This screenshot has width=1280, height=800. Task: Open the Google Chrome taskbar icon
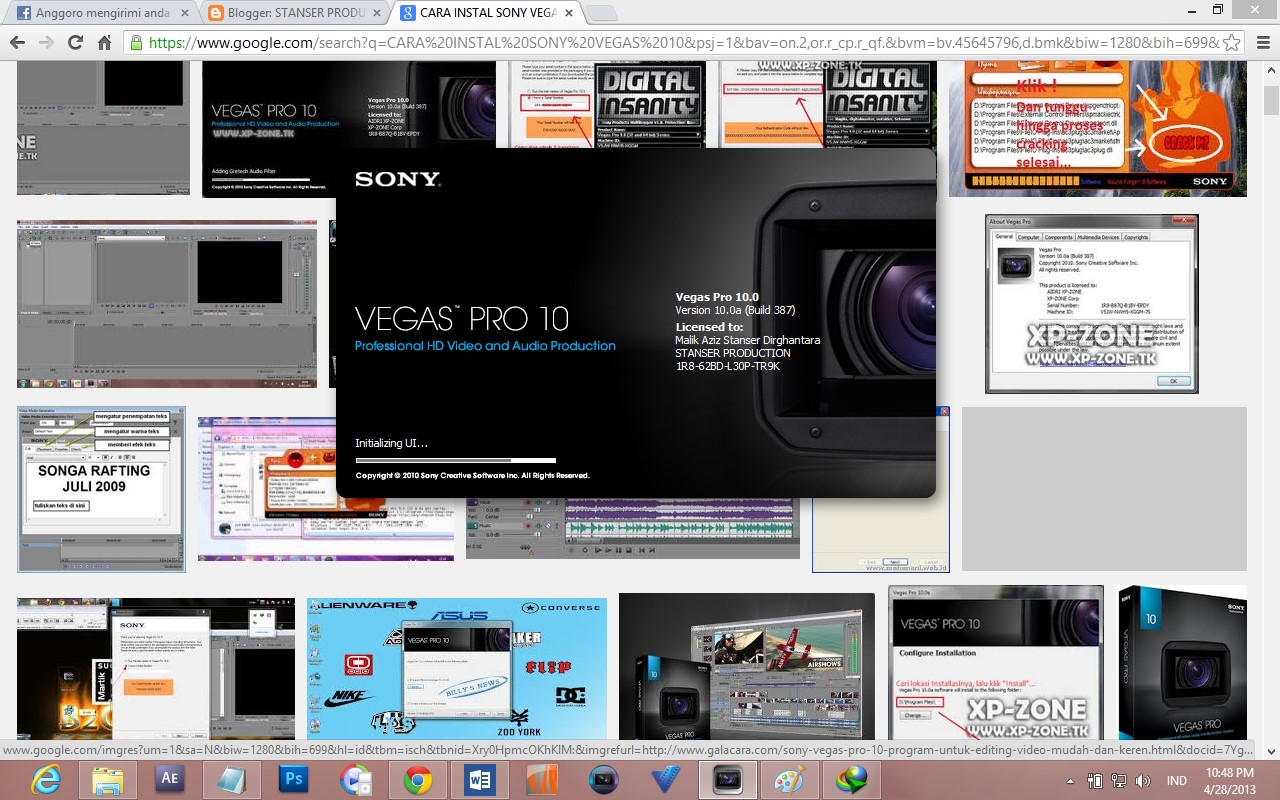[418, 780]
